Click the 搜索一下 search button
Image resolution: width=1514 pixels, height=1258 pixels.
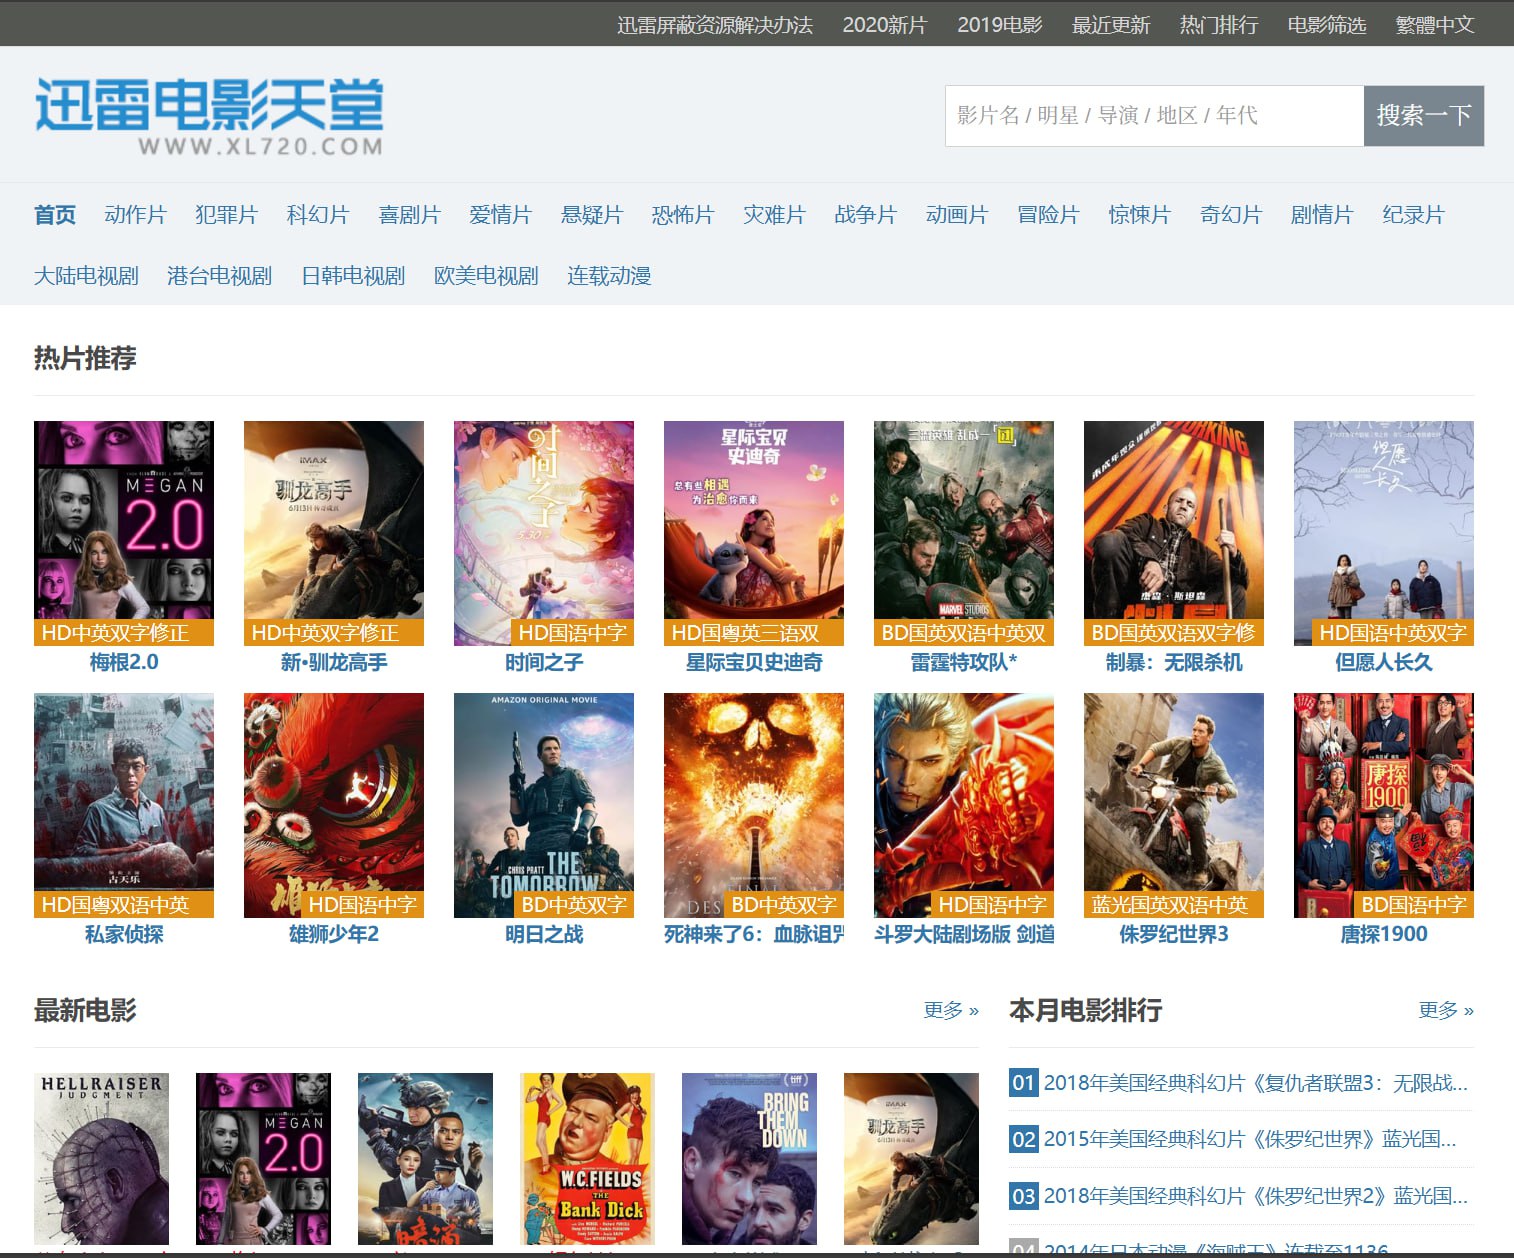(1424, 116)
